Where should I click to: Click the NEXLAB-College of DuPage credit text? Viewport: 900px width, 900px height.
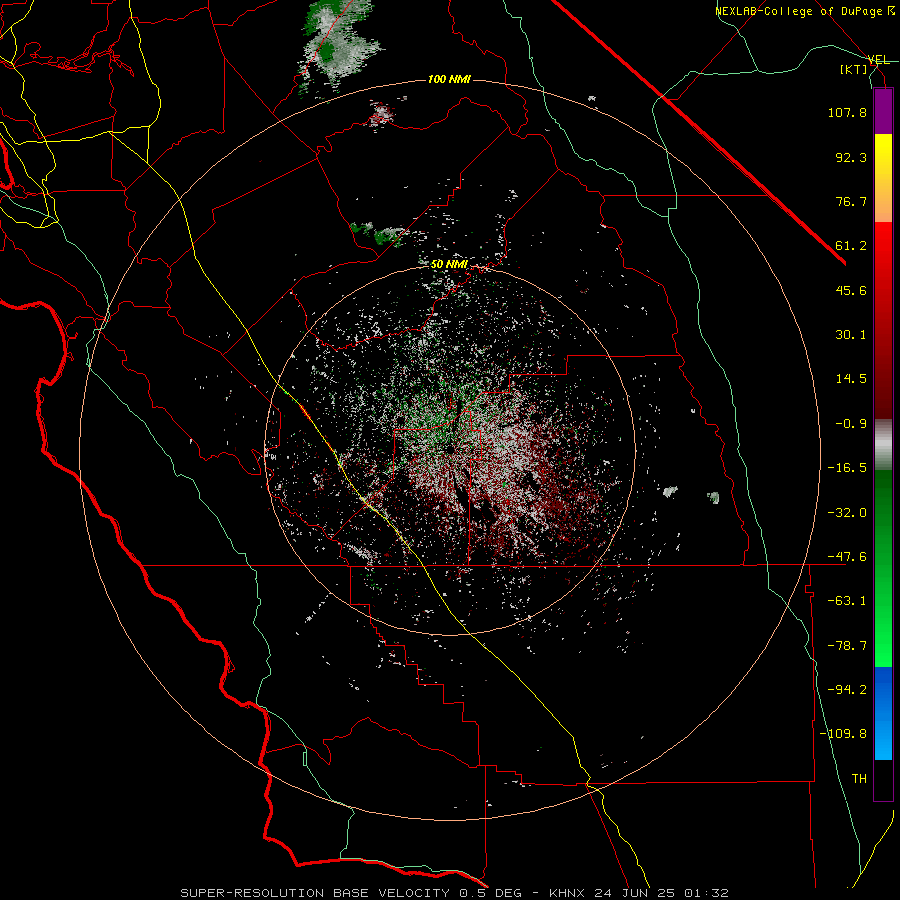tap(800, 11)
